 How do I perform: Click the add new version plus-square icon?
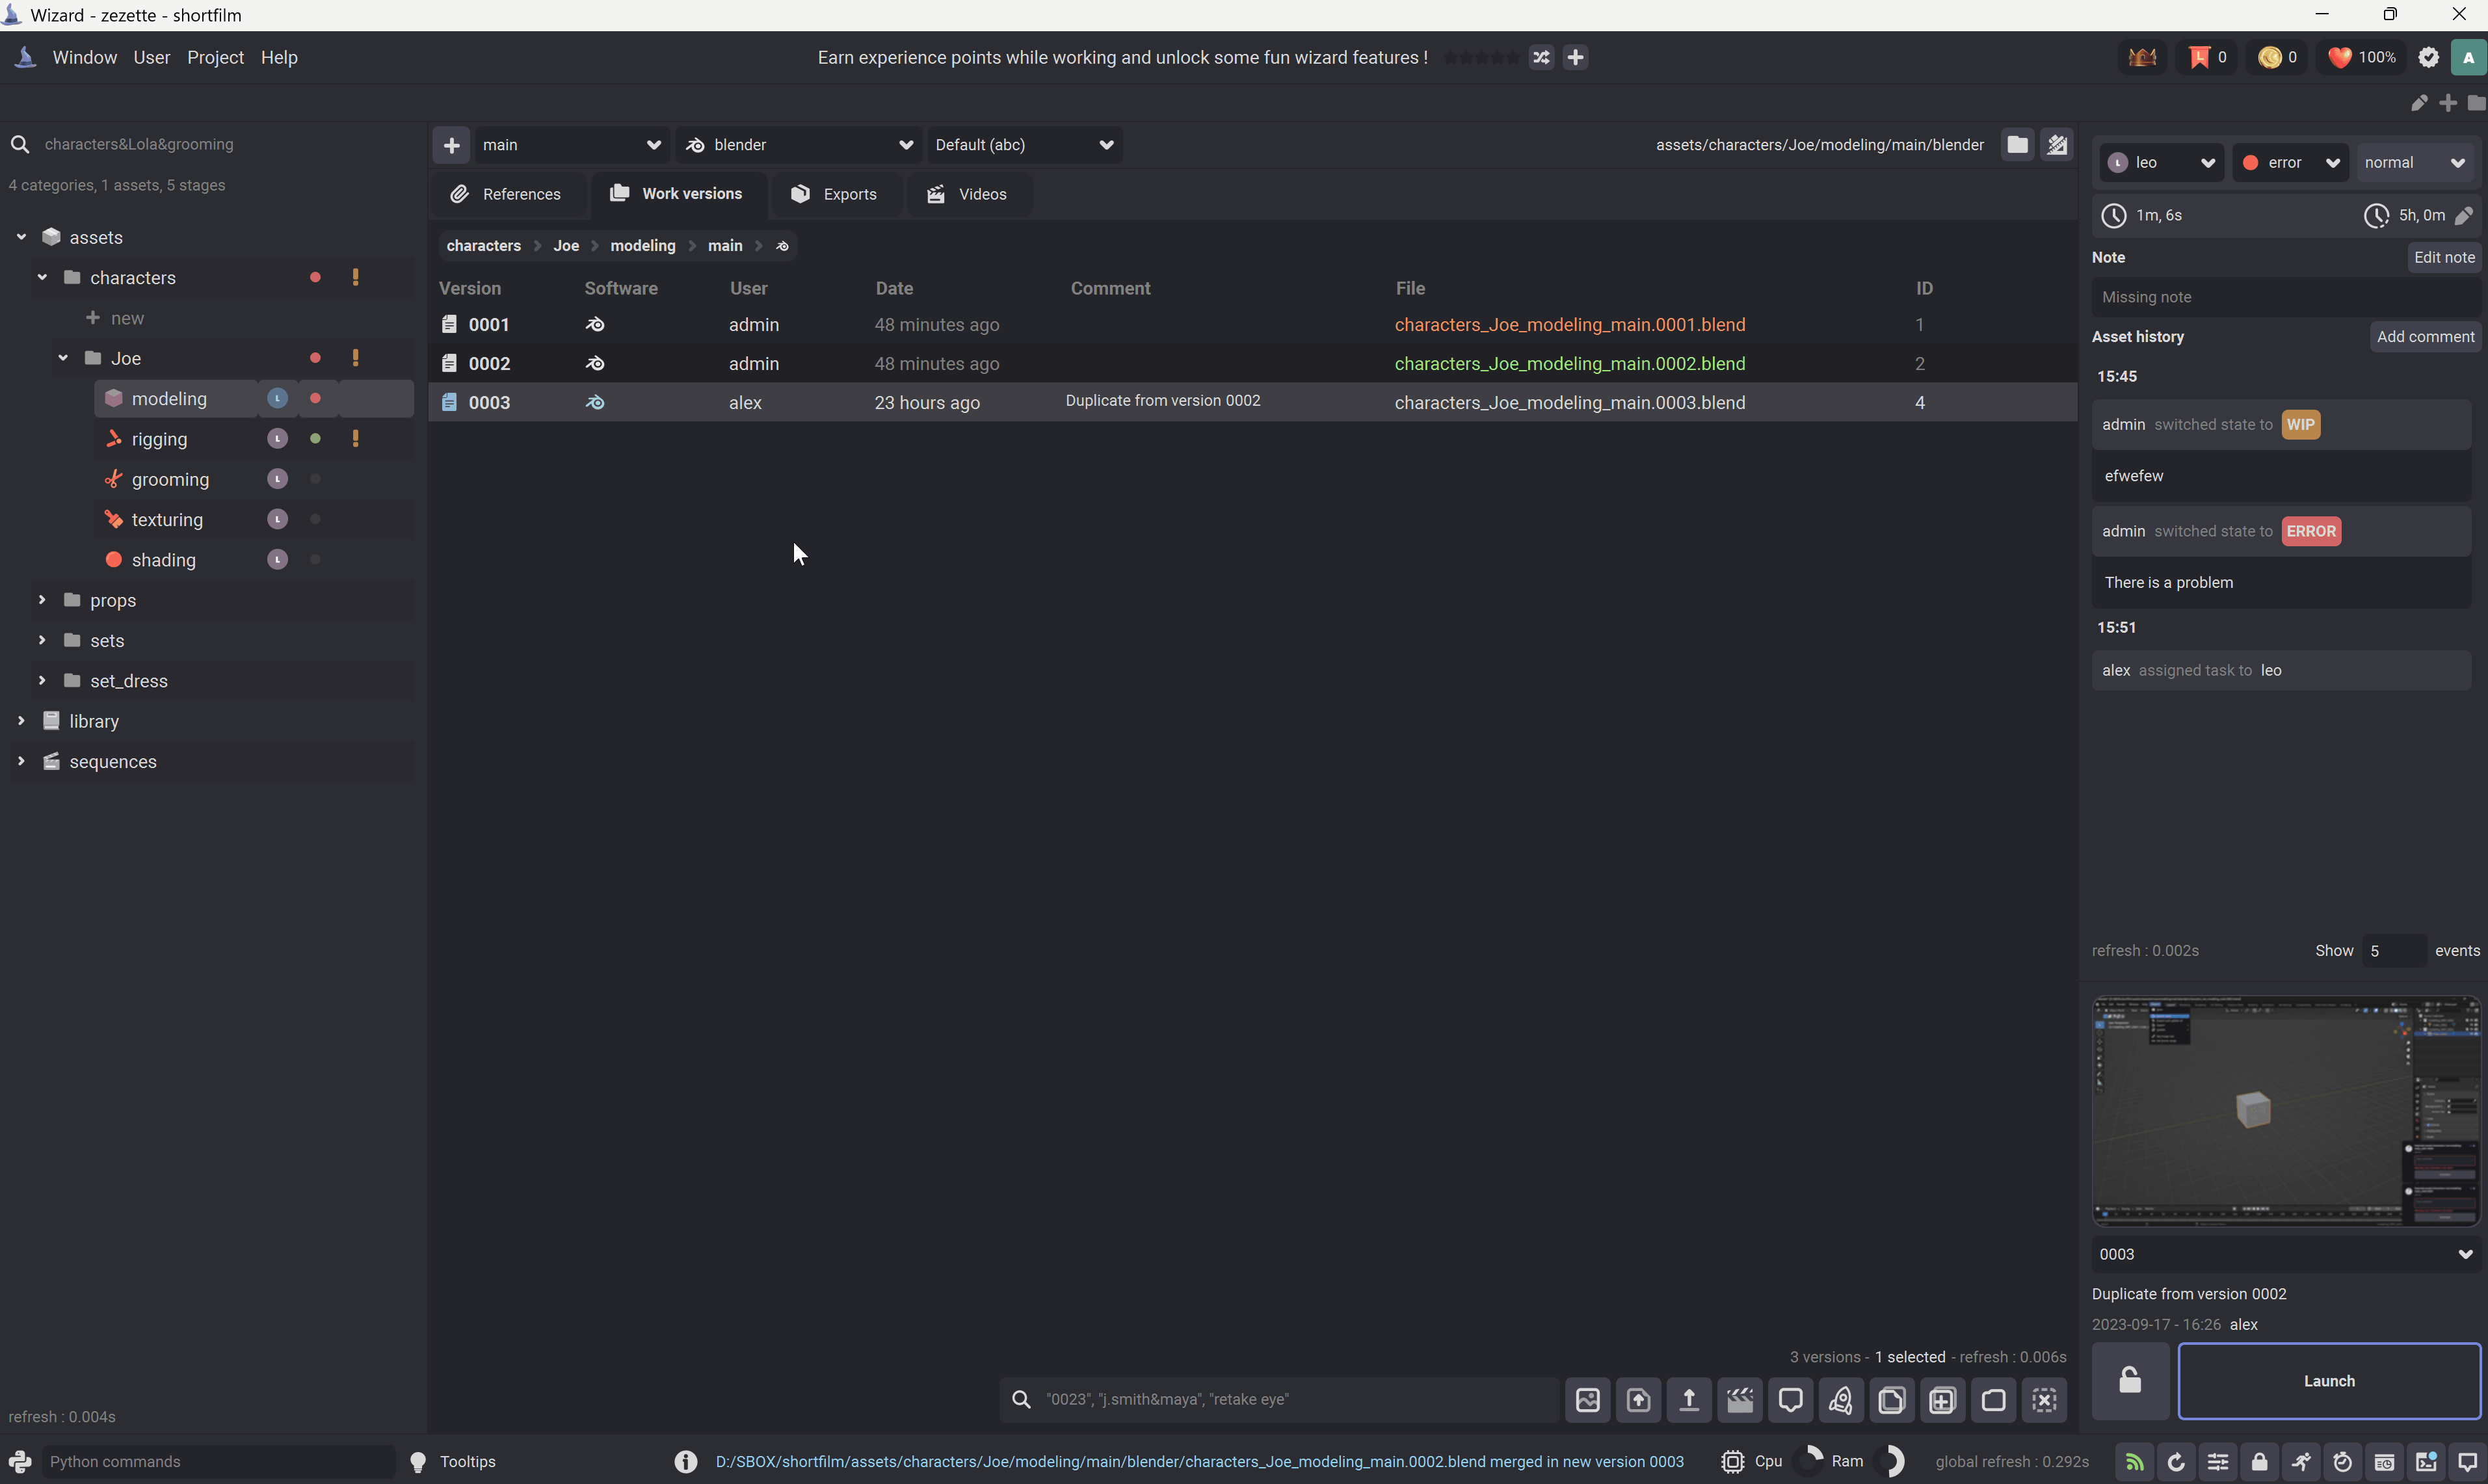1943,1400
